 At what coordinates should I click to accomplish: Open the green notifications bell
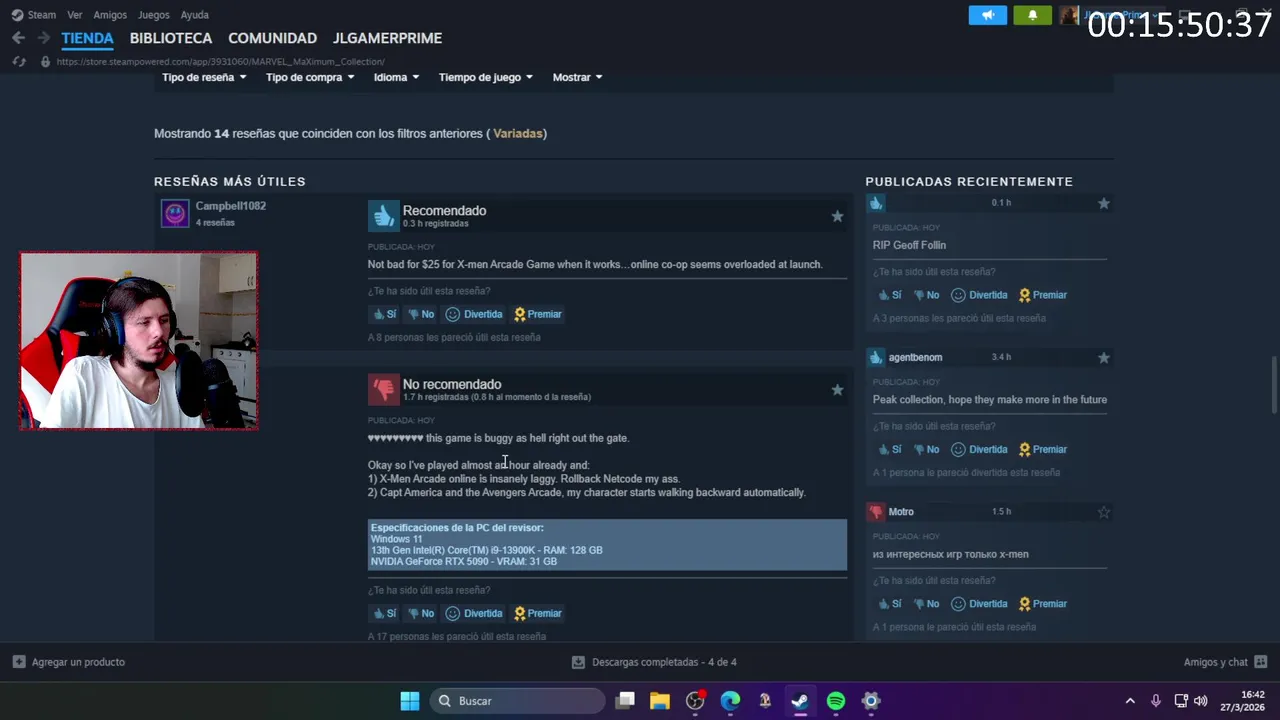click(x=1033, y=15)
